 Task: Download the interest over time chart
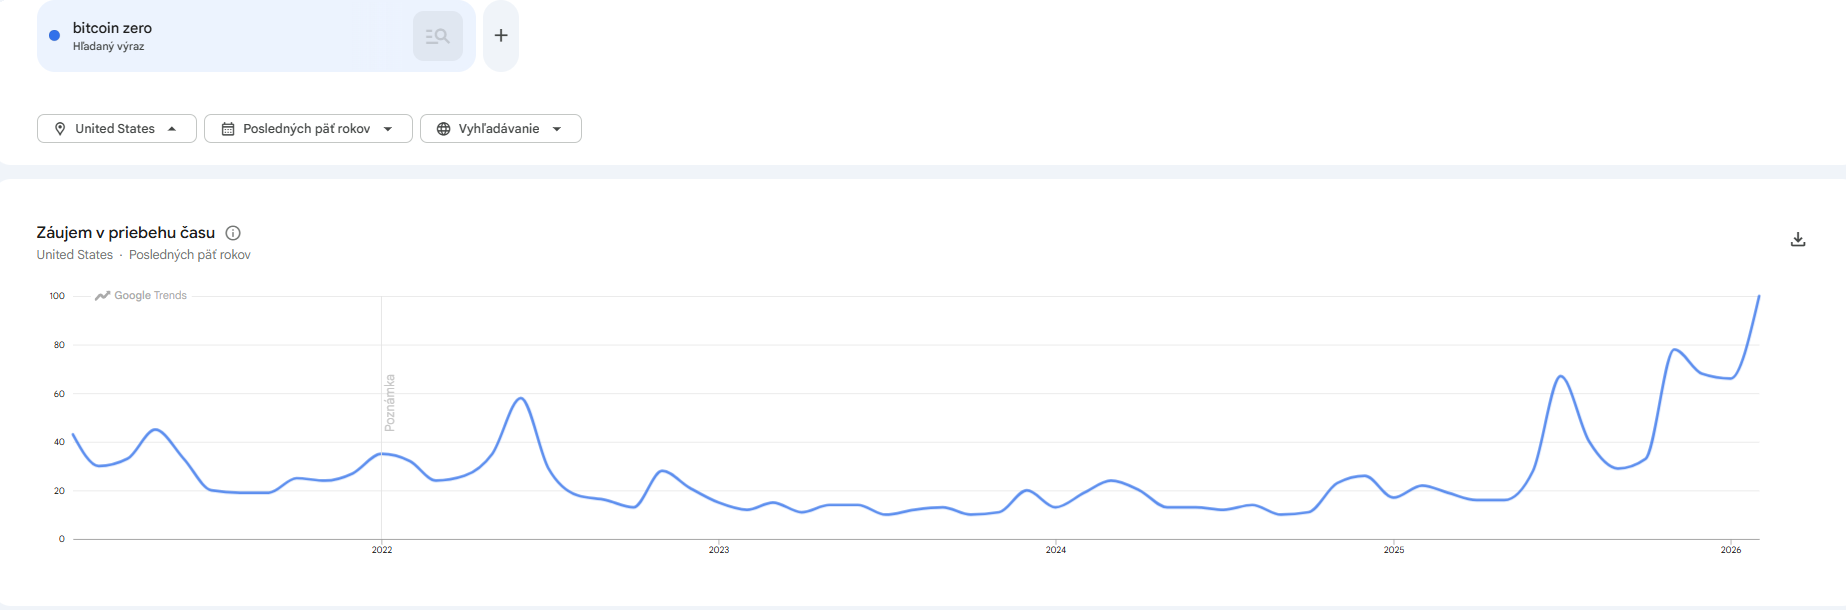tap(1797, 240)
